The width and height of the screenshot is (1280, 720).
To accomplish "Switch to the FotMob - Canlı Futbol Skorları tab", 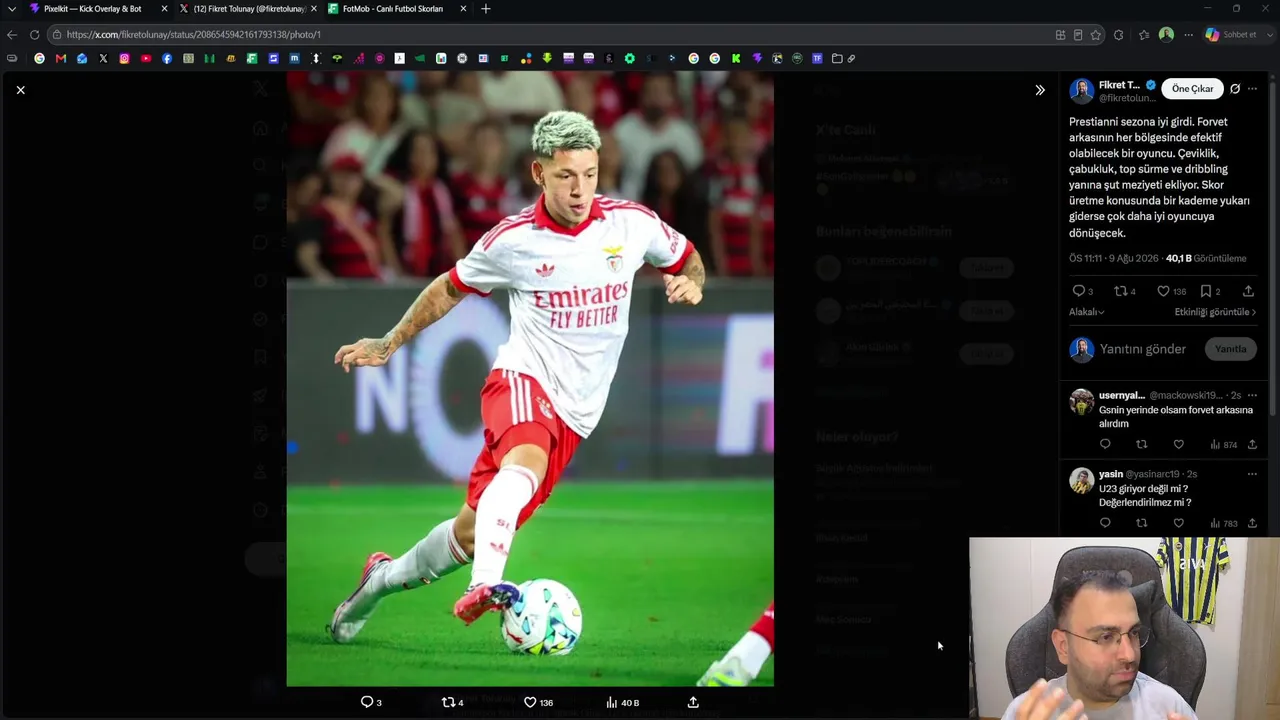I will coord(393,9).
